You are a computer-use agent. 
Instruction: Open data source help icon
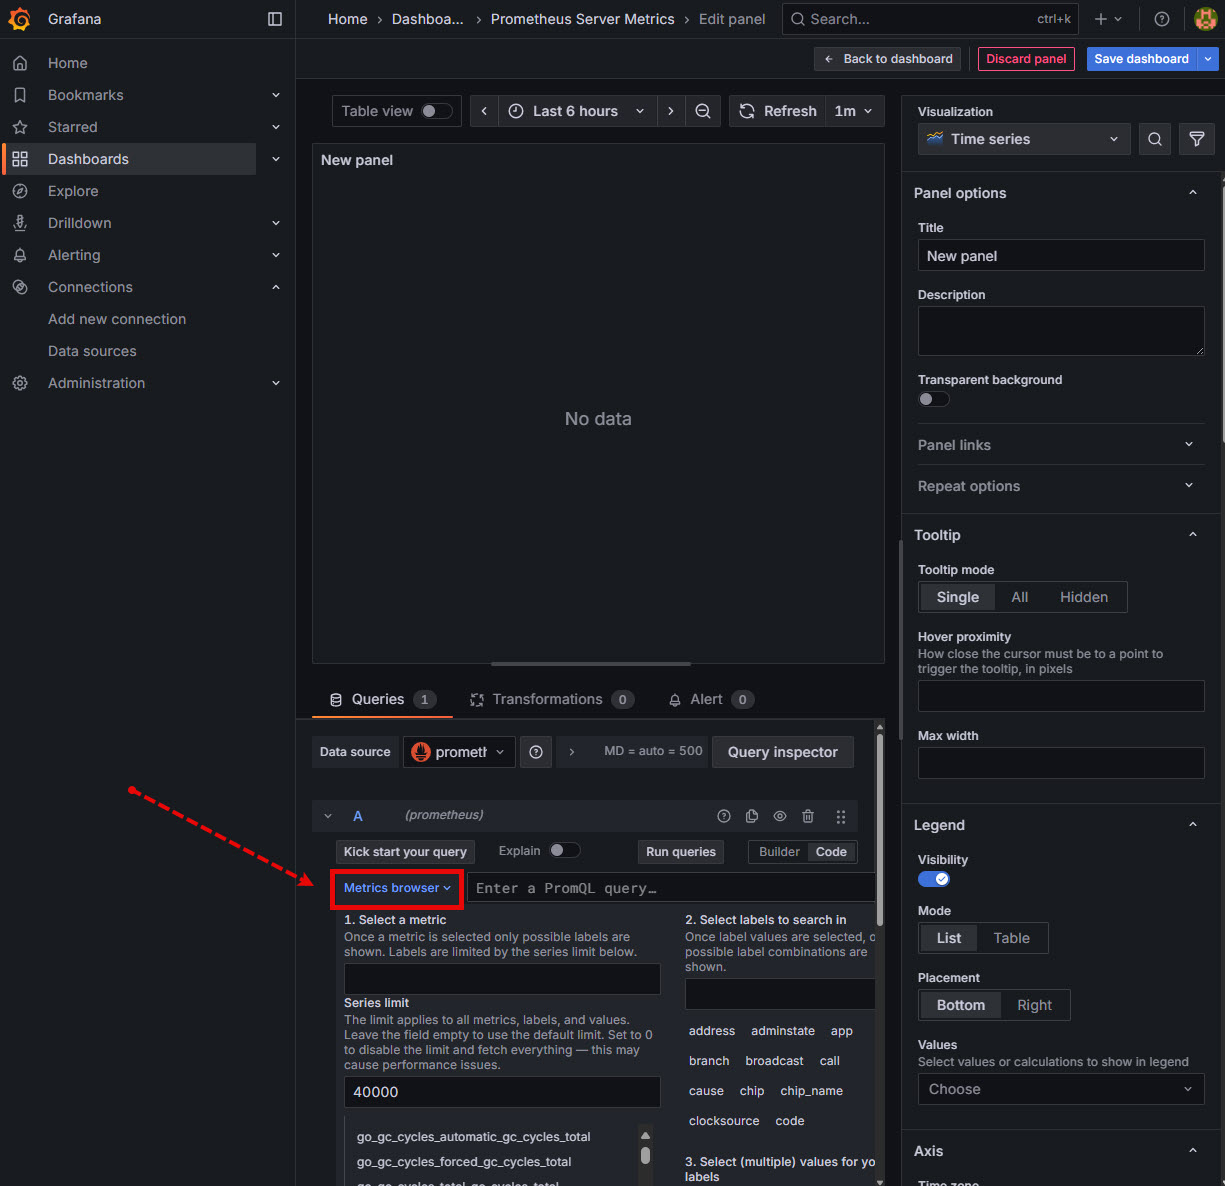[x=536, y=752]
